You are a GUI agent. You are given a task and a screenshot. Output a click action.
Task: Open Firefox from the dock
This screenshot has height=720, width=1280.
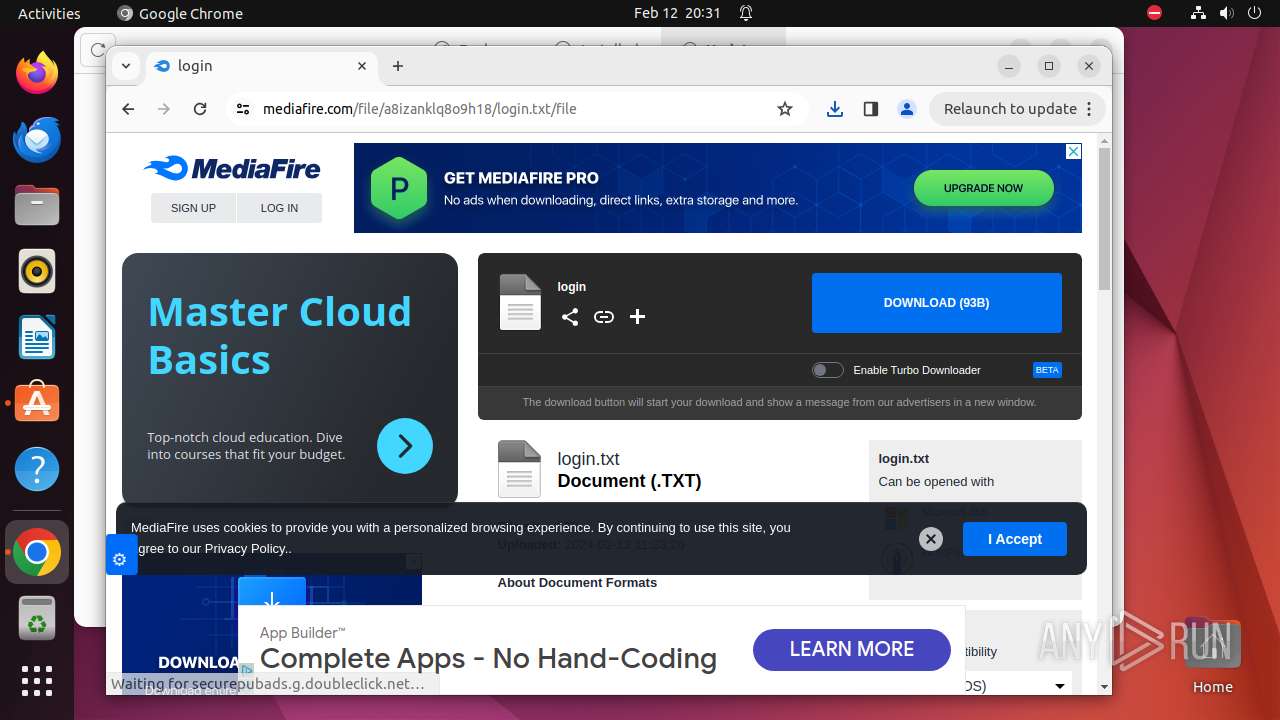pos(37,73)
